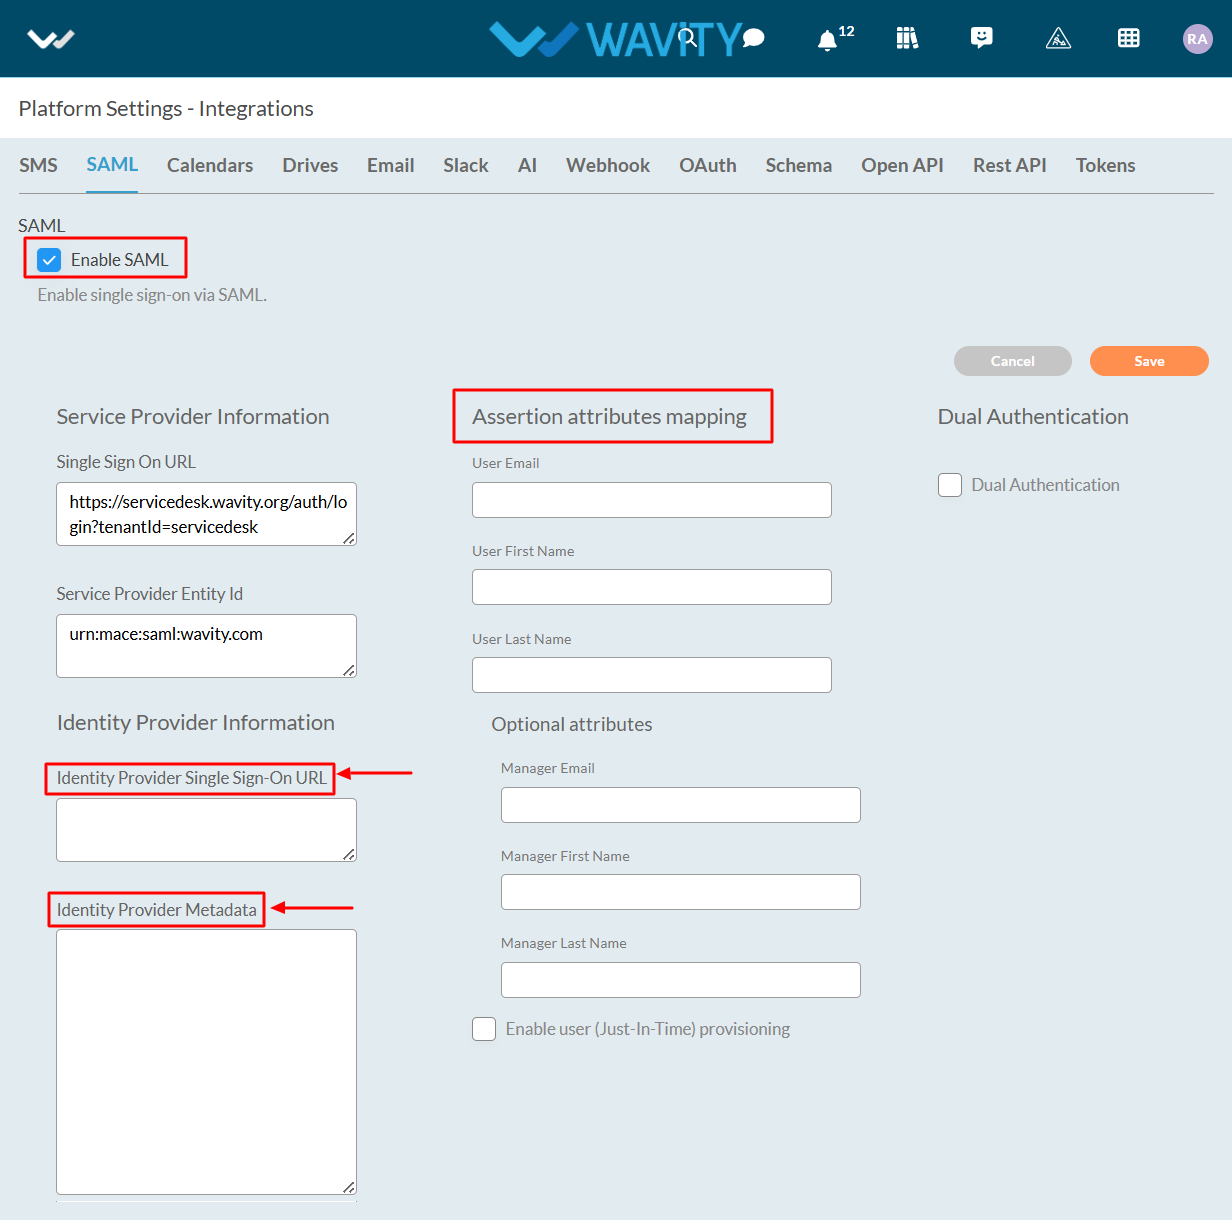Uncheck the Enable SAML checkbox
This screenshot has height=1221, width=1232.
tap(49, 260)
